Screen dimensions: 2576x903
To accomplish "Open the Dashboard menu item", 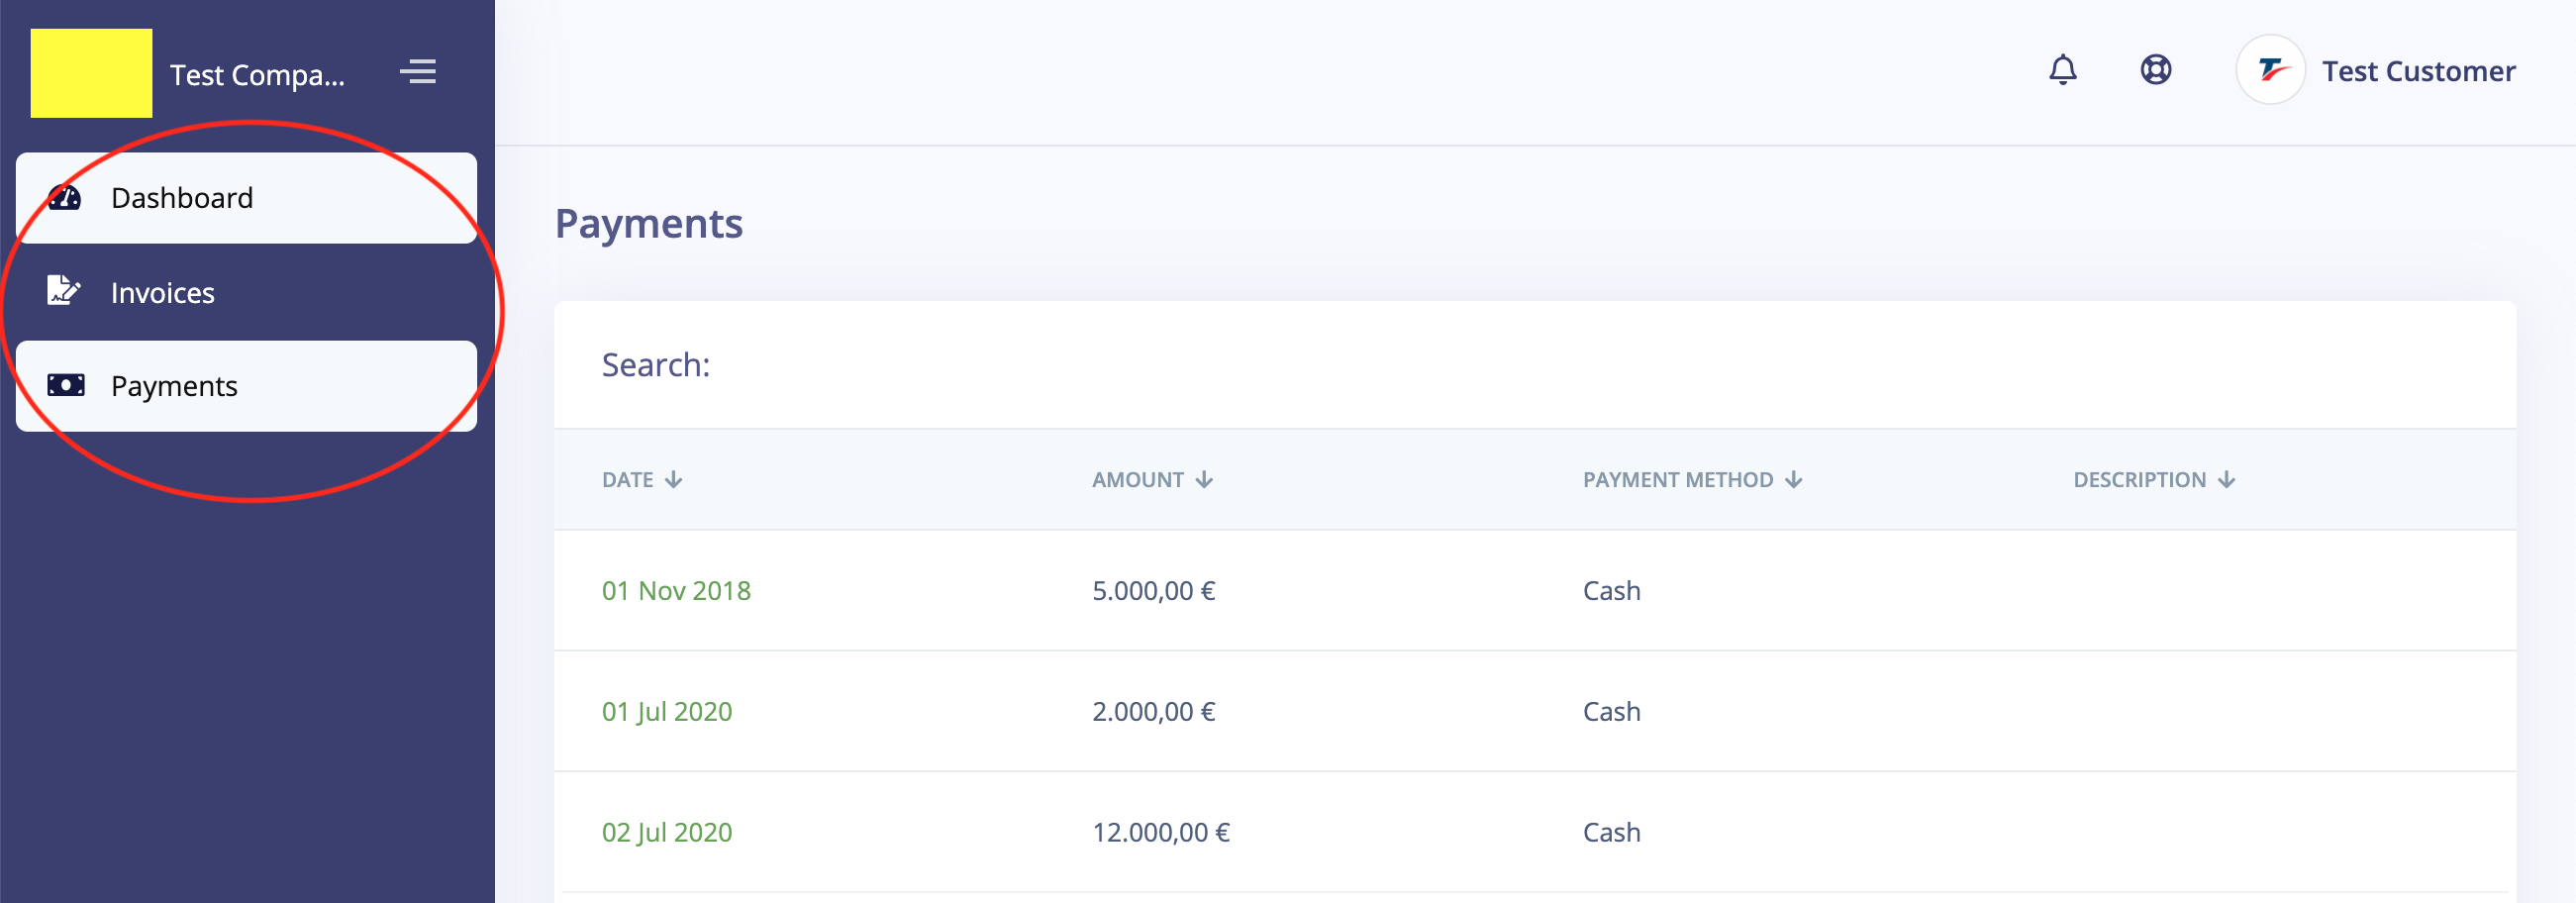I will 246,198.
